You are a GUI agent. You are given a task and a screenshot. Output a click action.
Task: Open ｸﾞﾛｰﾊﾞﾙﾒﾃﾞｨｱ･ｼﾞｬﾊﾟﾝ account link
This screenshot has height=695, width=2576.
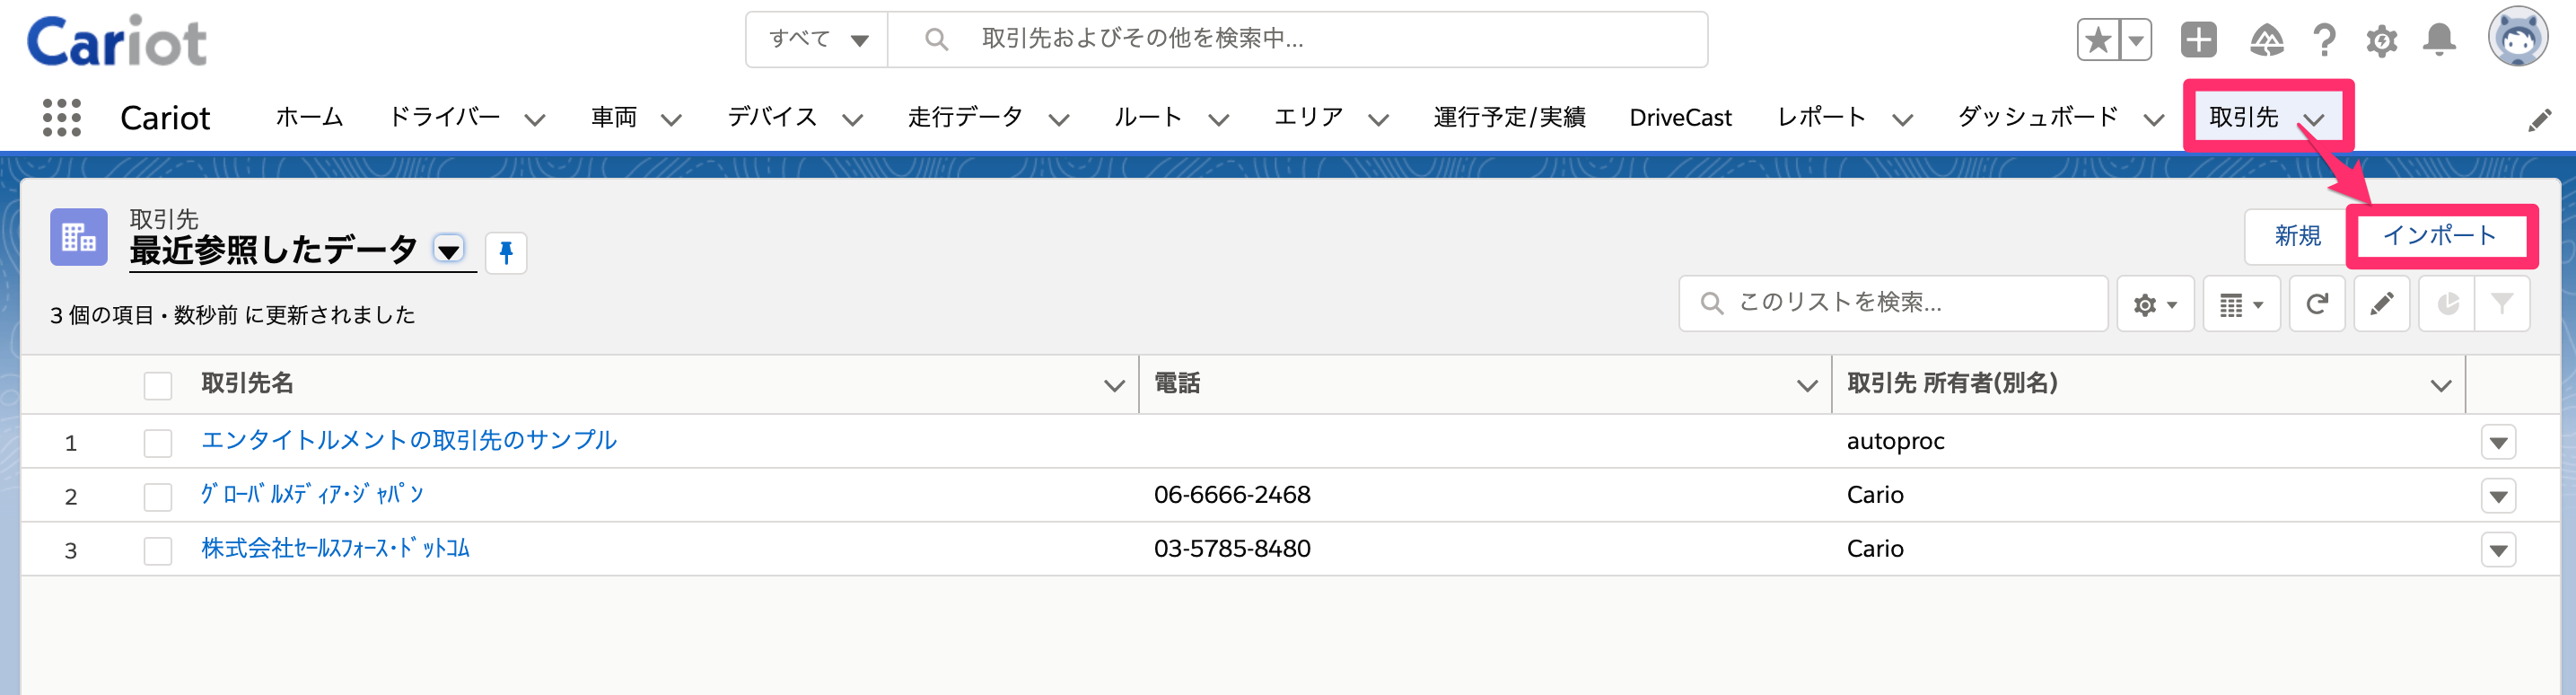(x=312, y=495)
